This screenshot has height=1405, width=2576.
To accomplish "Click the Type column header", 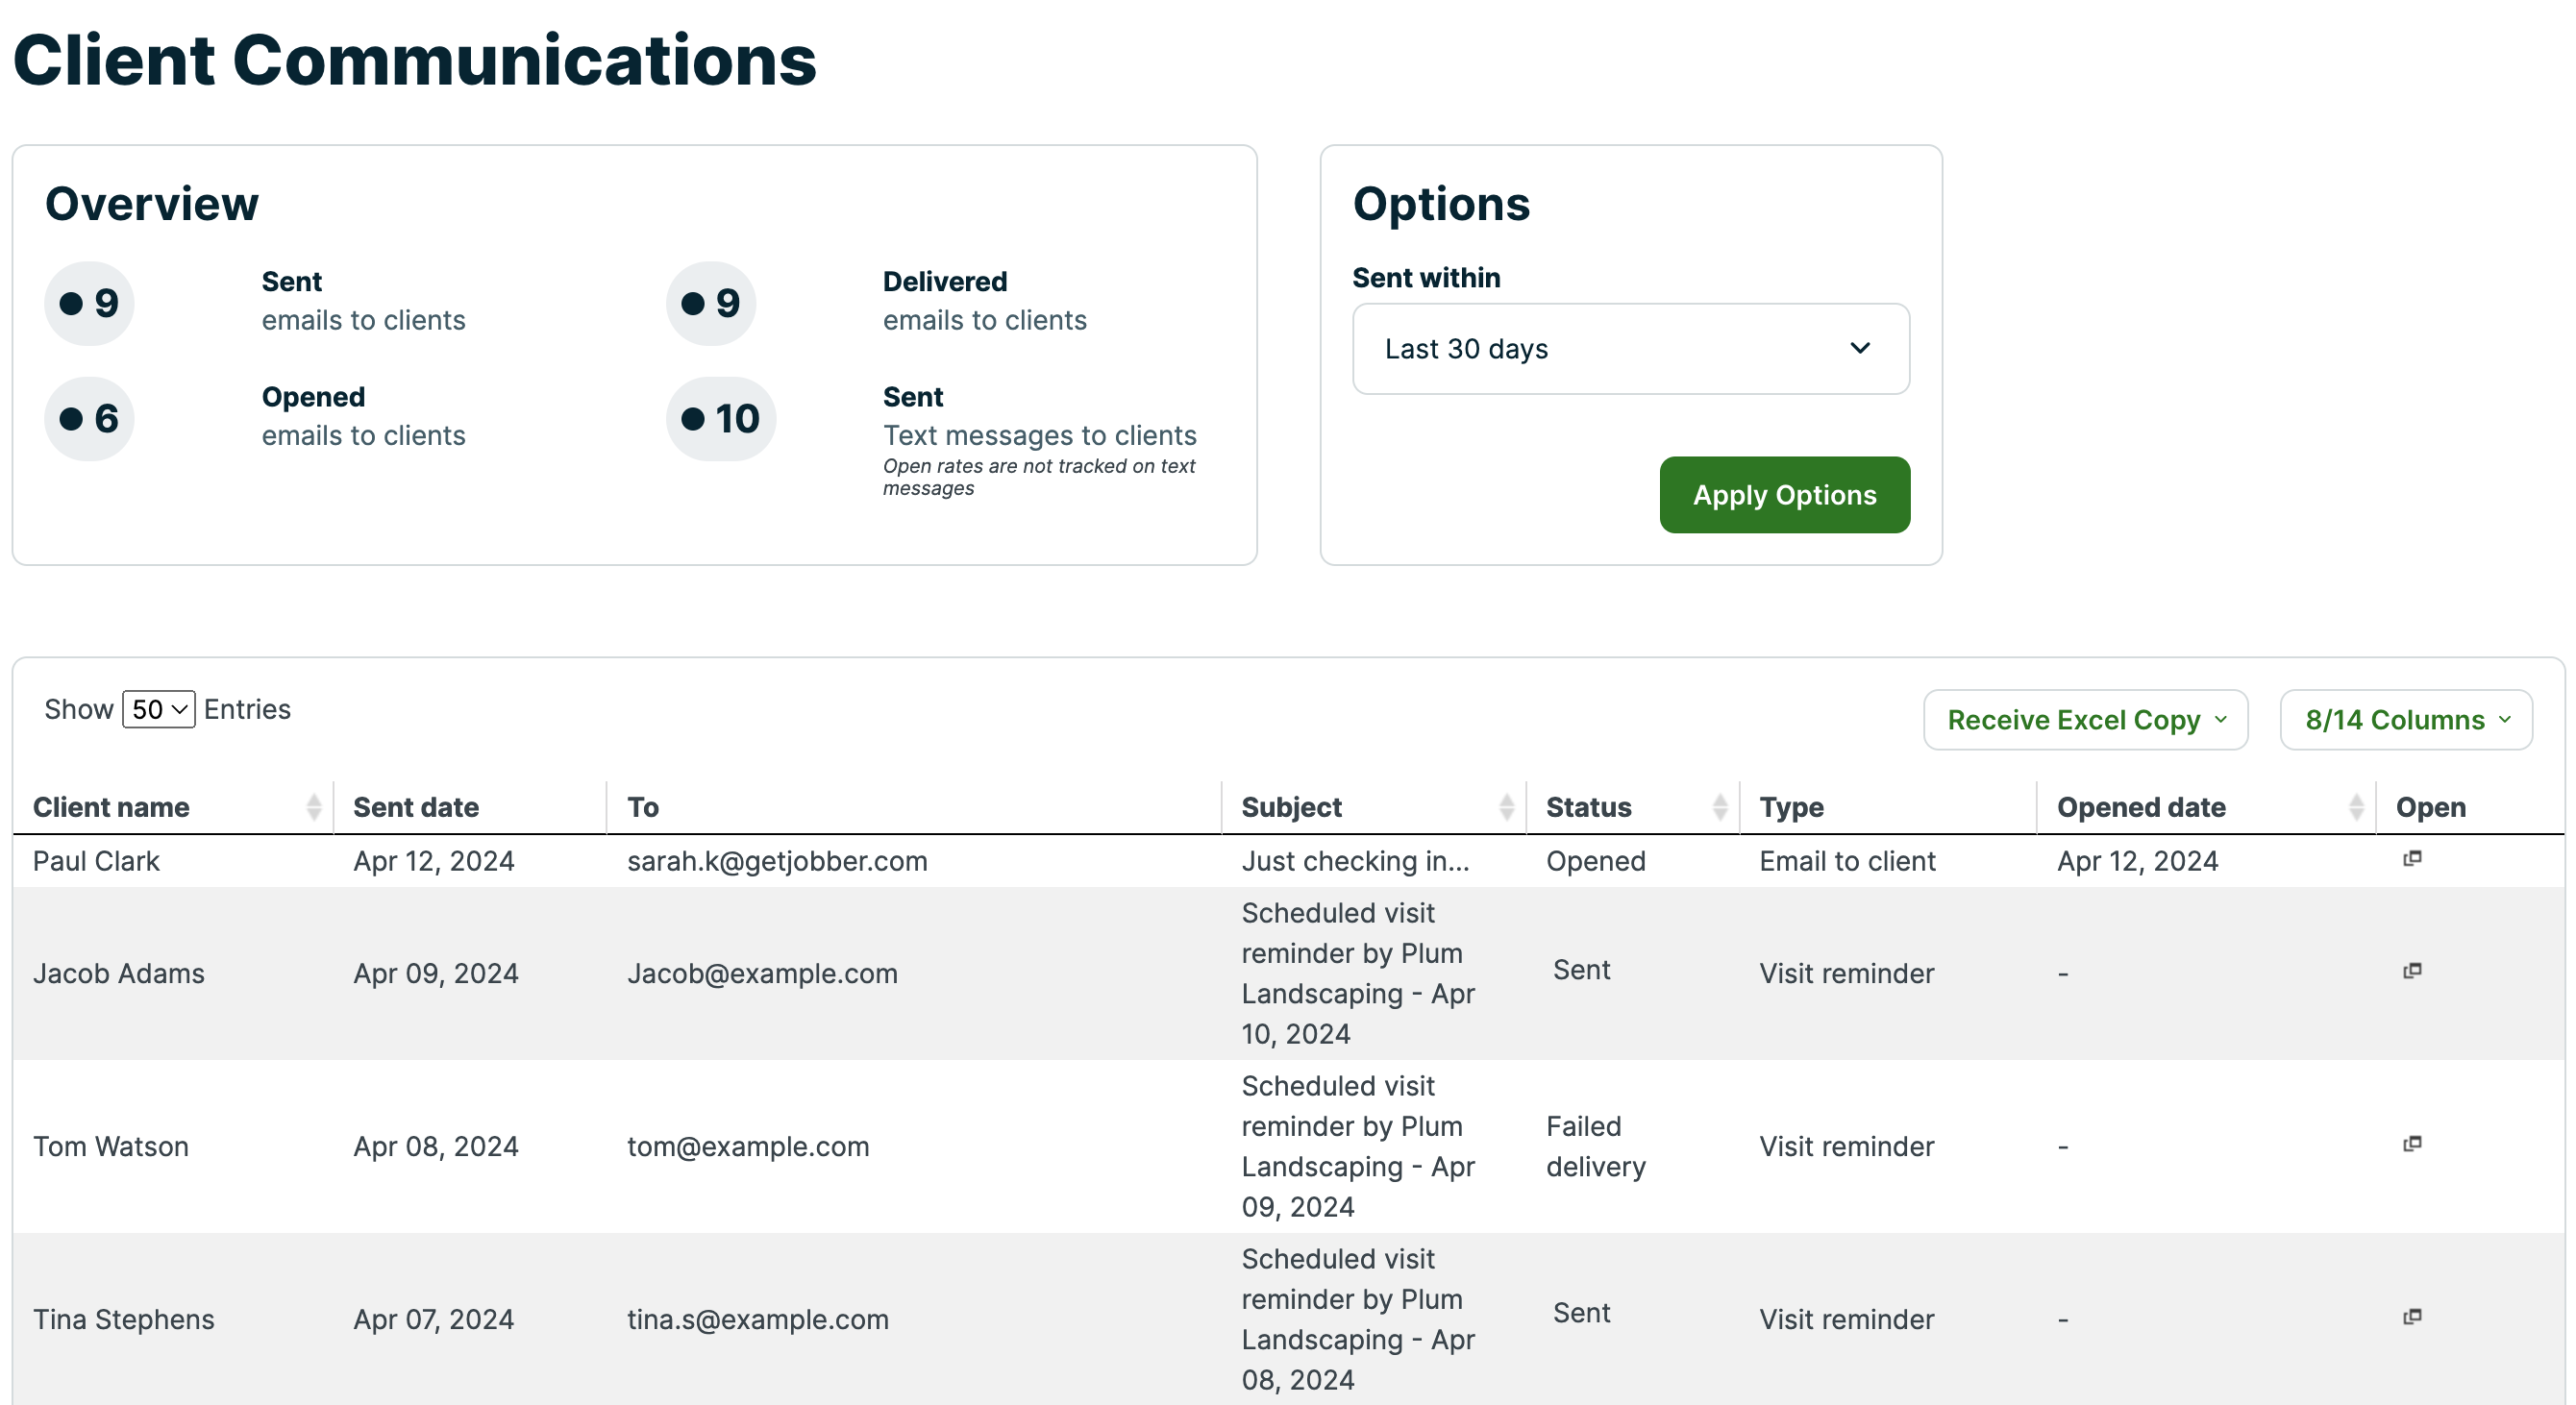I will 1791,807.
